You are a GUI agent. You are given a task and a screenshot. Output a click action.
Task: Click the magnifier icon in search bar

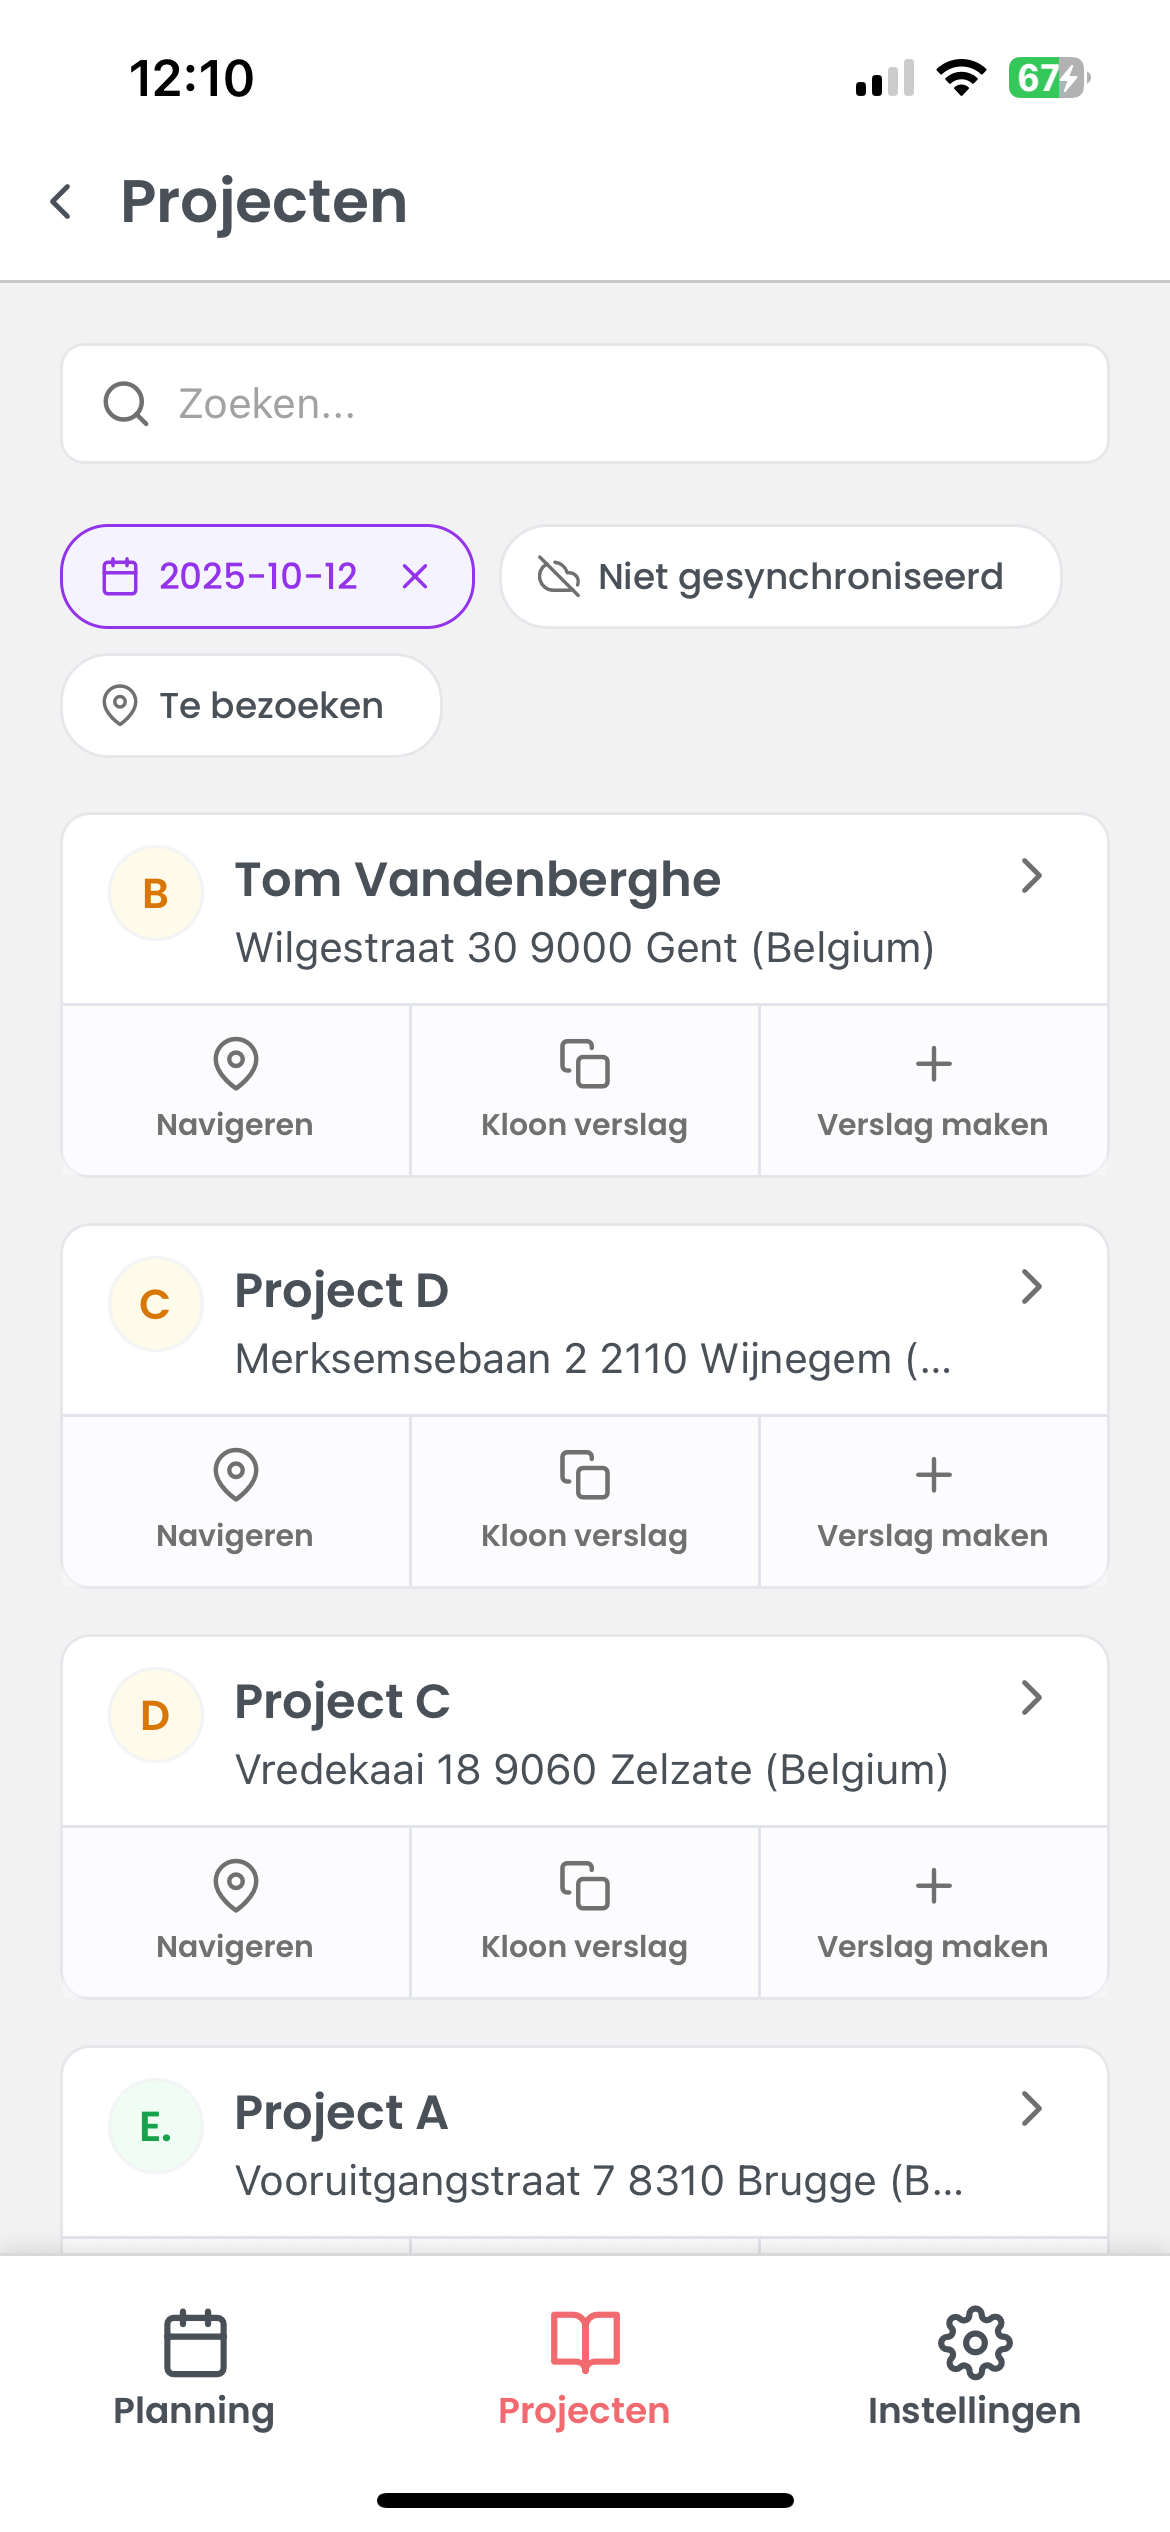pyautogui.click(x=126, y=404)
